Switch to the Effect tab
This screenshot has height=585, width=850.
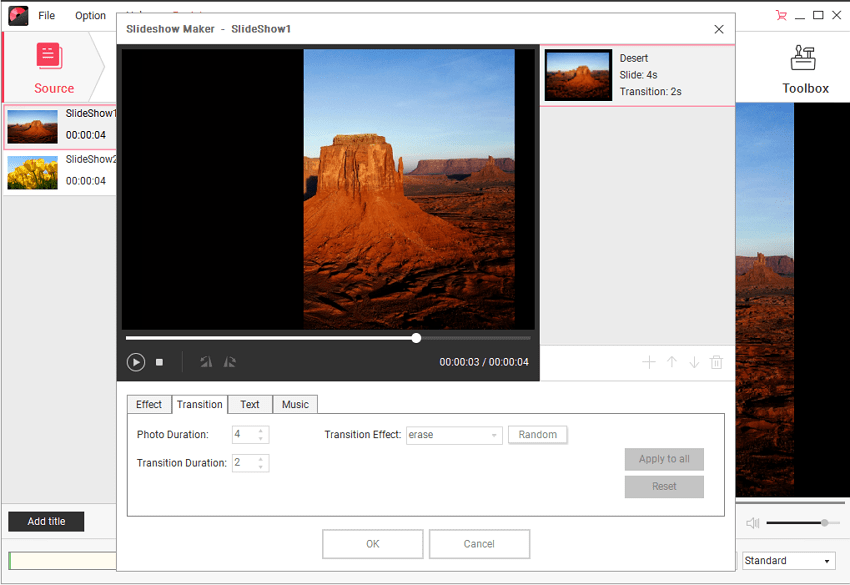point(149,404)
